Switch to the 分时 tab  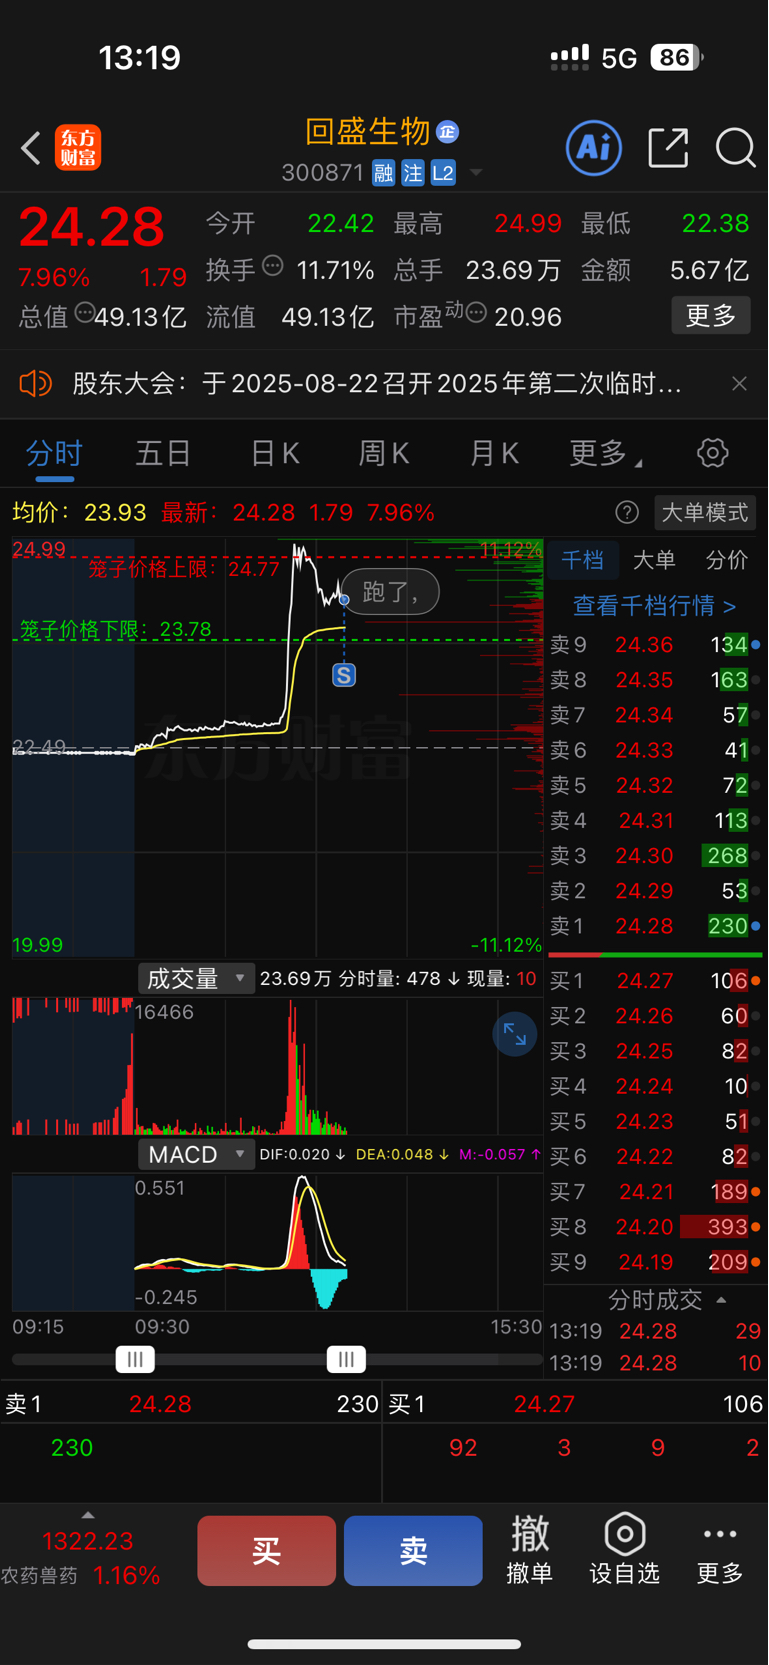click(54, 454)
